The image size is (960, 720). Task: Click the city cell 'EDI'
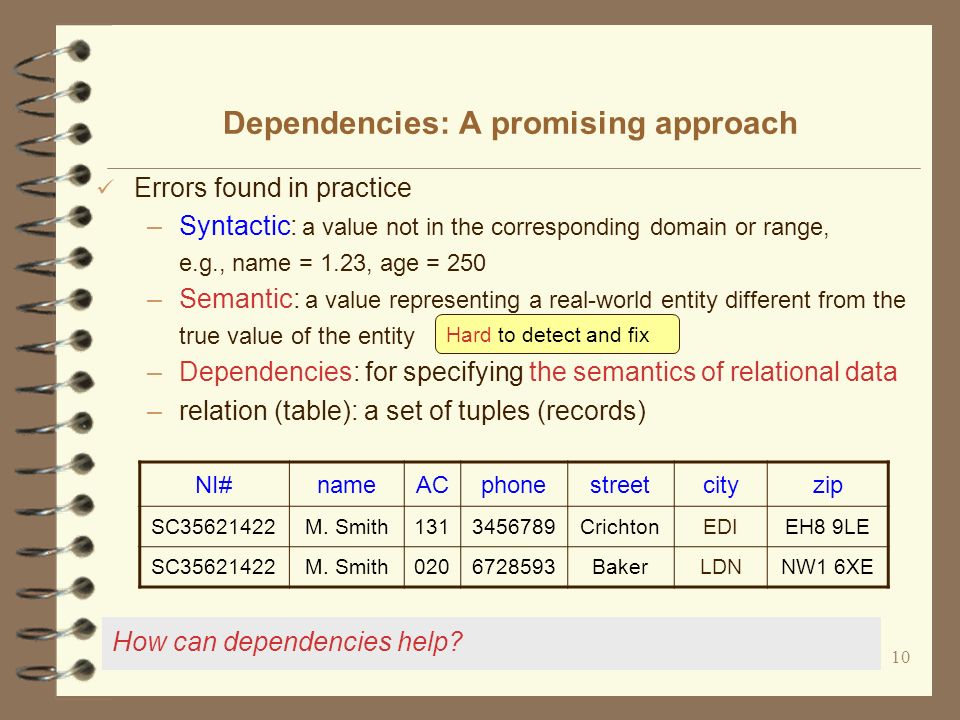click(721, 527)
